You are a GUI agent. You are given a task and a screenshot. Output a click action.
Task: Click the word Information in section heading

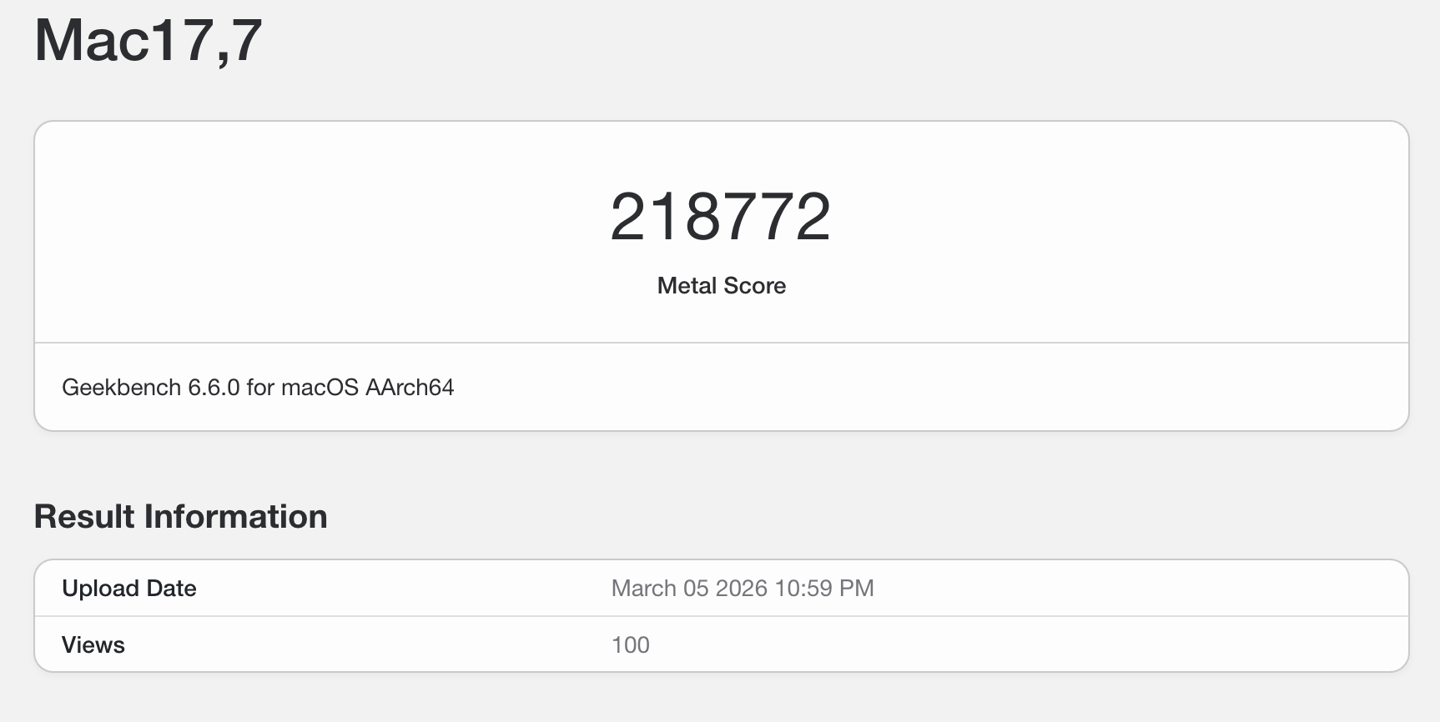click(x=235, y=516)
